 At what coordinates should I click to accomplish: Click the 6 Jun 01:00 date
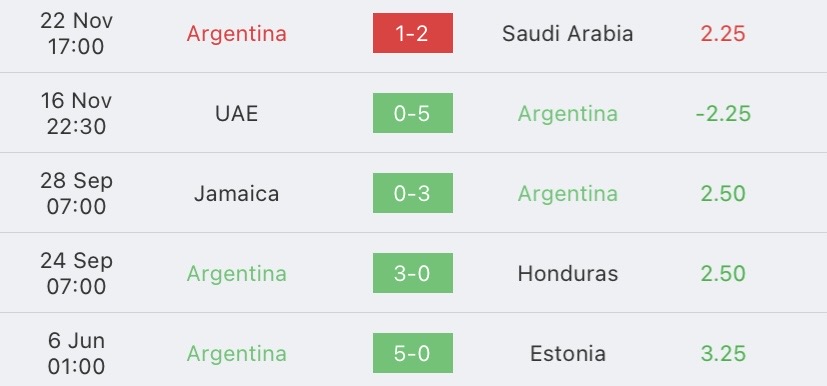click(x=76, y=353)
